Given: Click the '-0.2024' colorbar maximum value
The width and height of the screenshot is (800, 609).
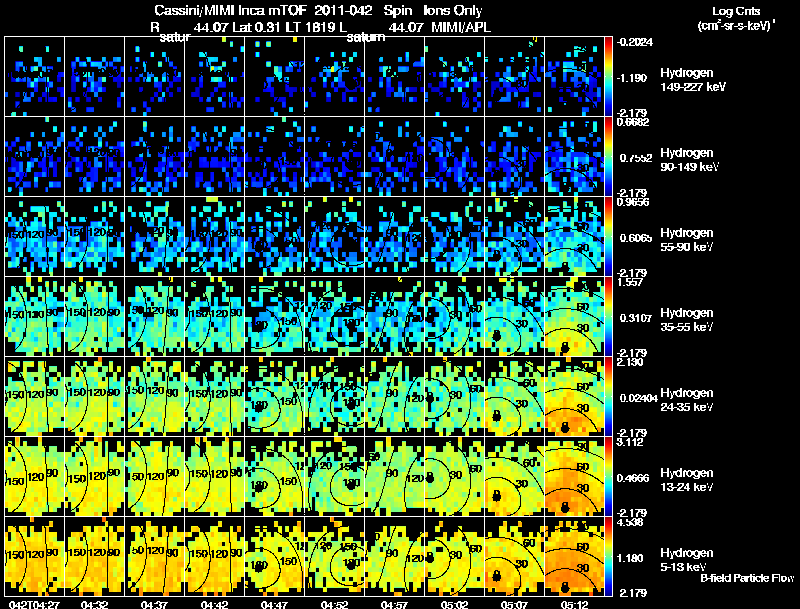Looking at the screenshot, I should pyautogui.click(x=634, y=42).
